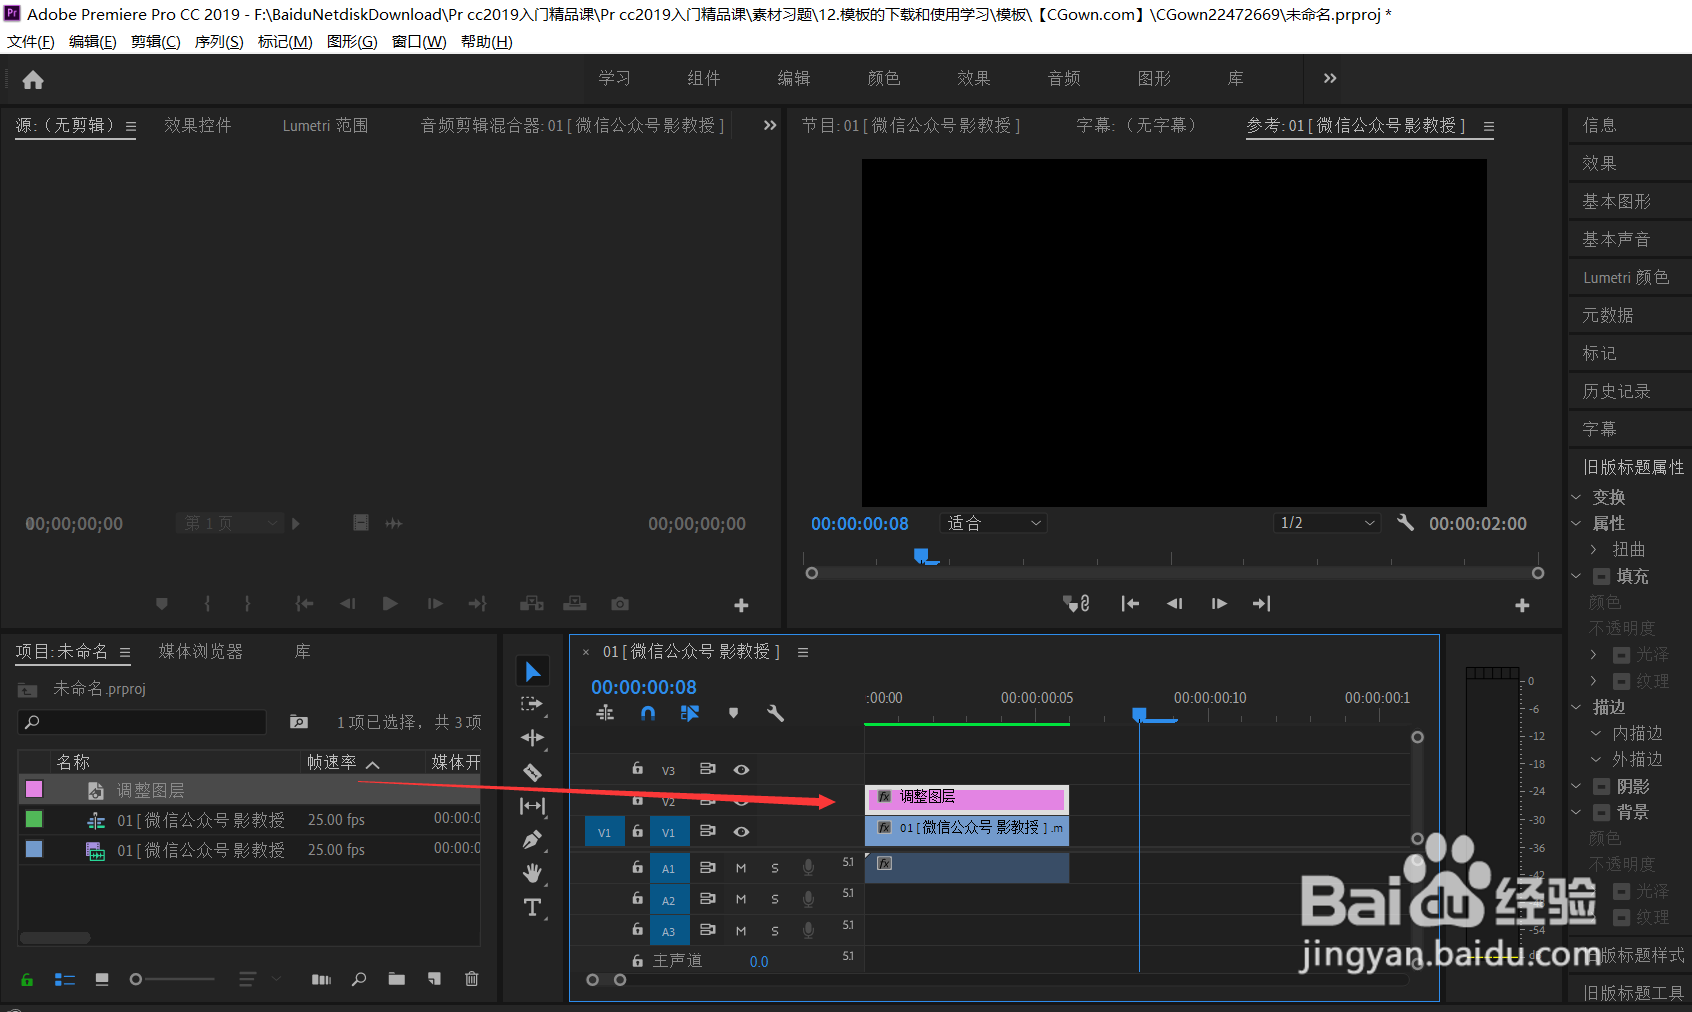Open the Lumetri 颜色 panel
This screenshot has width=1692, height=1012.
click(1625, 277)
